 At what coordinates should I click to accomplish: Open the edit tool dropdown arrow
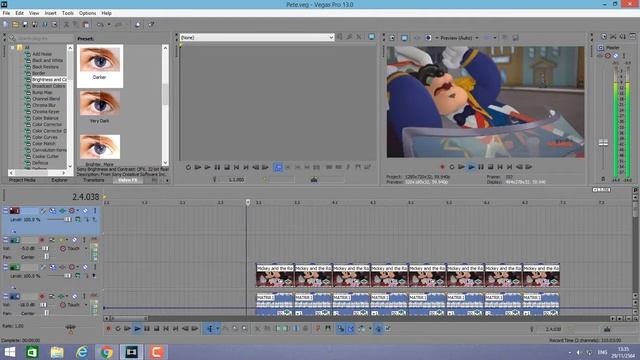click(x=218, y=329)
